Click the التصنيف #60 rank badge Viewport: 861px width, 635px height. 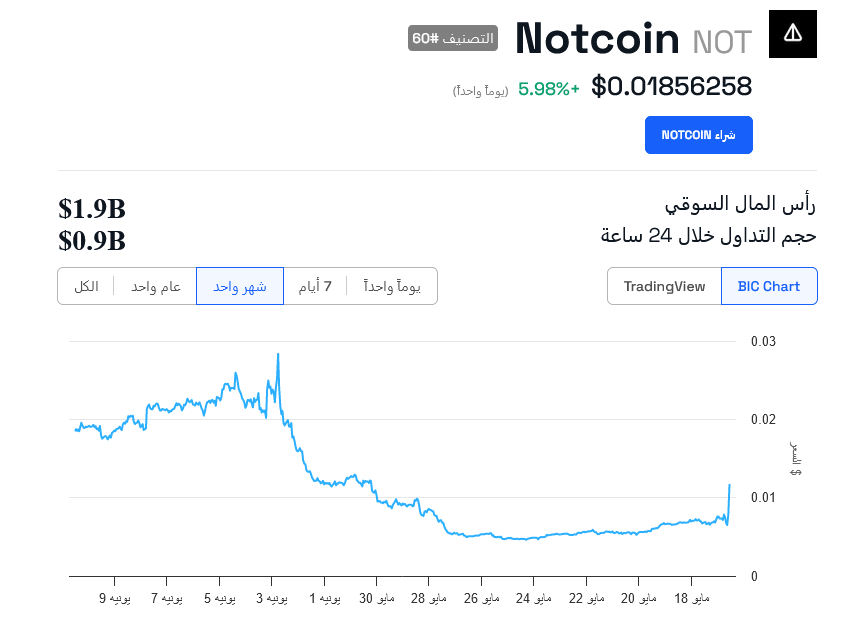tap(453, 38)
